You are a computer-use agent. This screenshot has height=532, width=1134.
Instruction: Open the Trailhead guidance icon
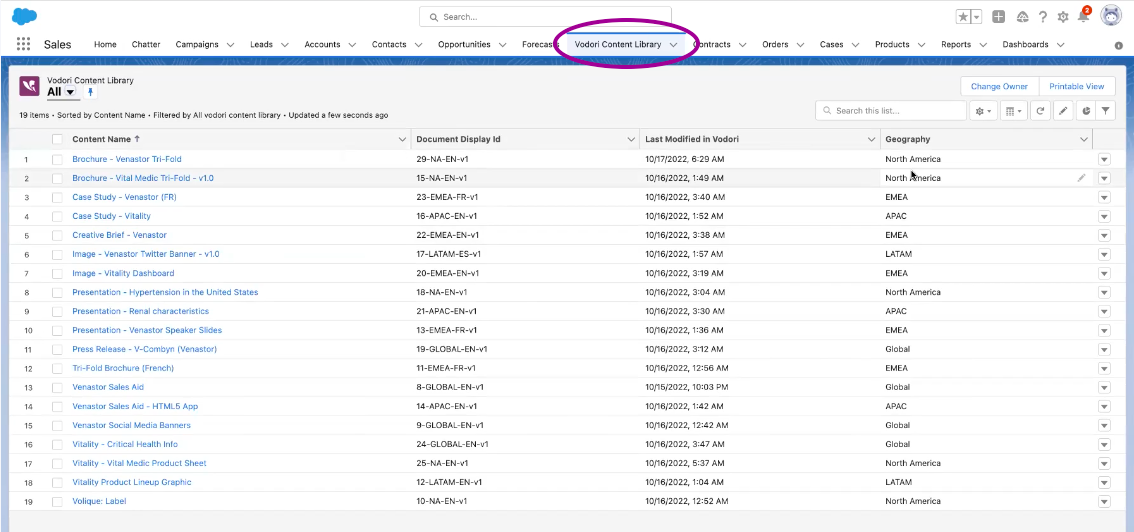point(1022,17)
